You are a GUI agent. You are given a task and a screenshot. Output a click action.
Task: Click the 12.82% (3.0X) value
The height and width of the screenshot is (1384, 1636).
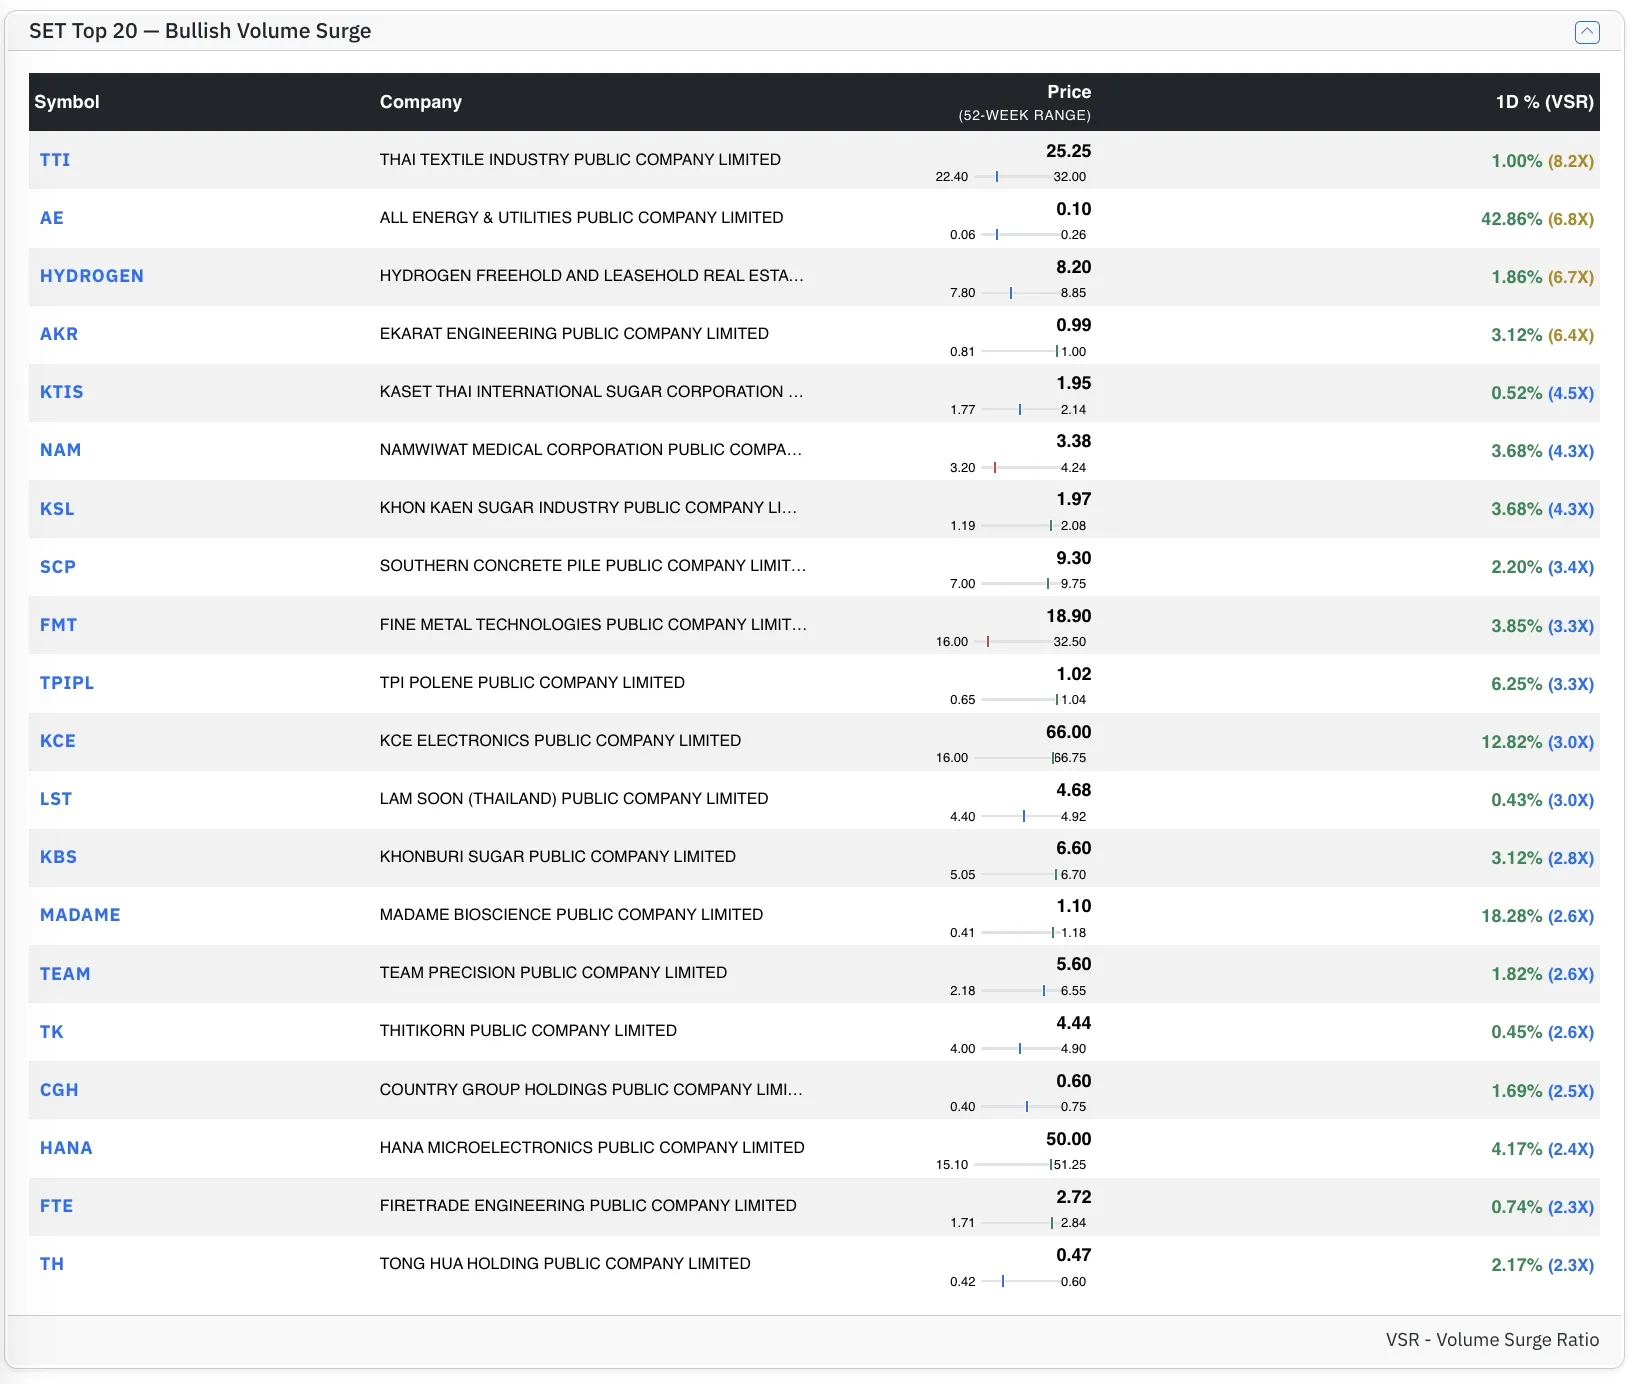(x=1537, y=742)
